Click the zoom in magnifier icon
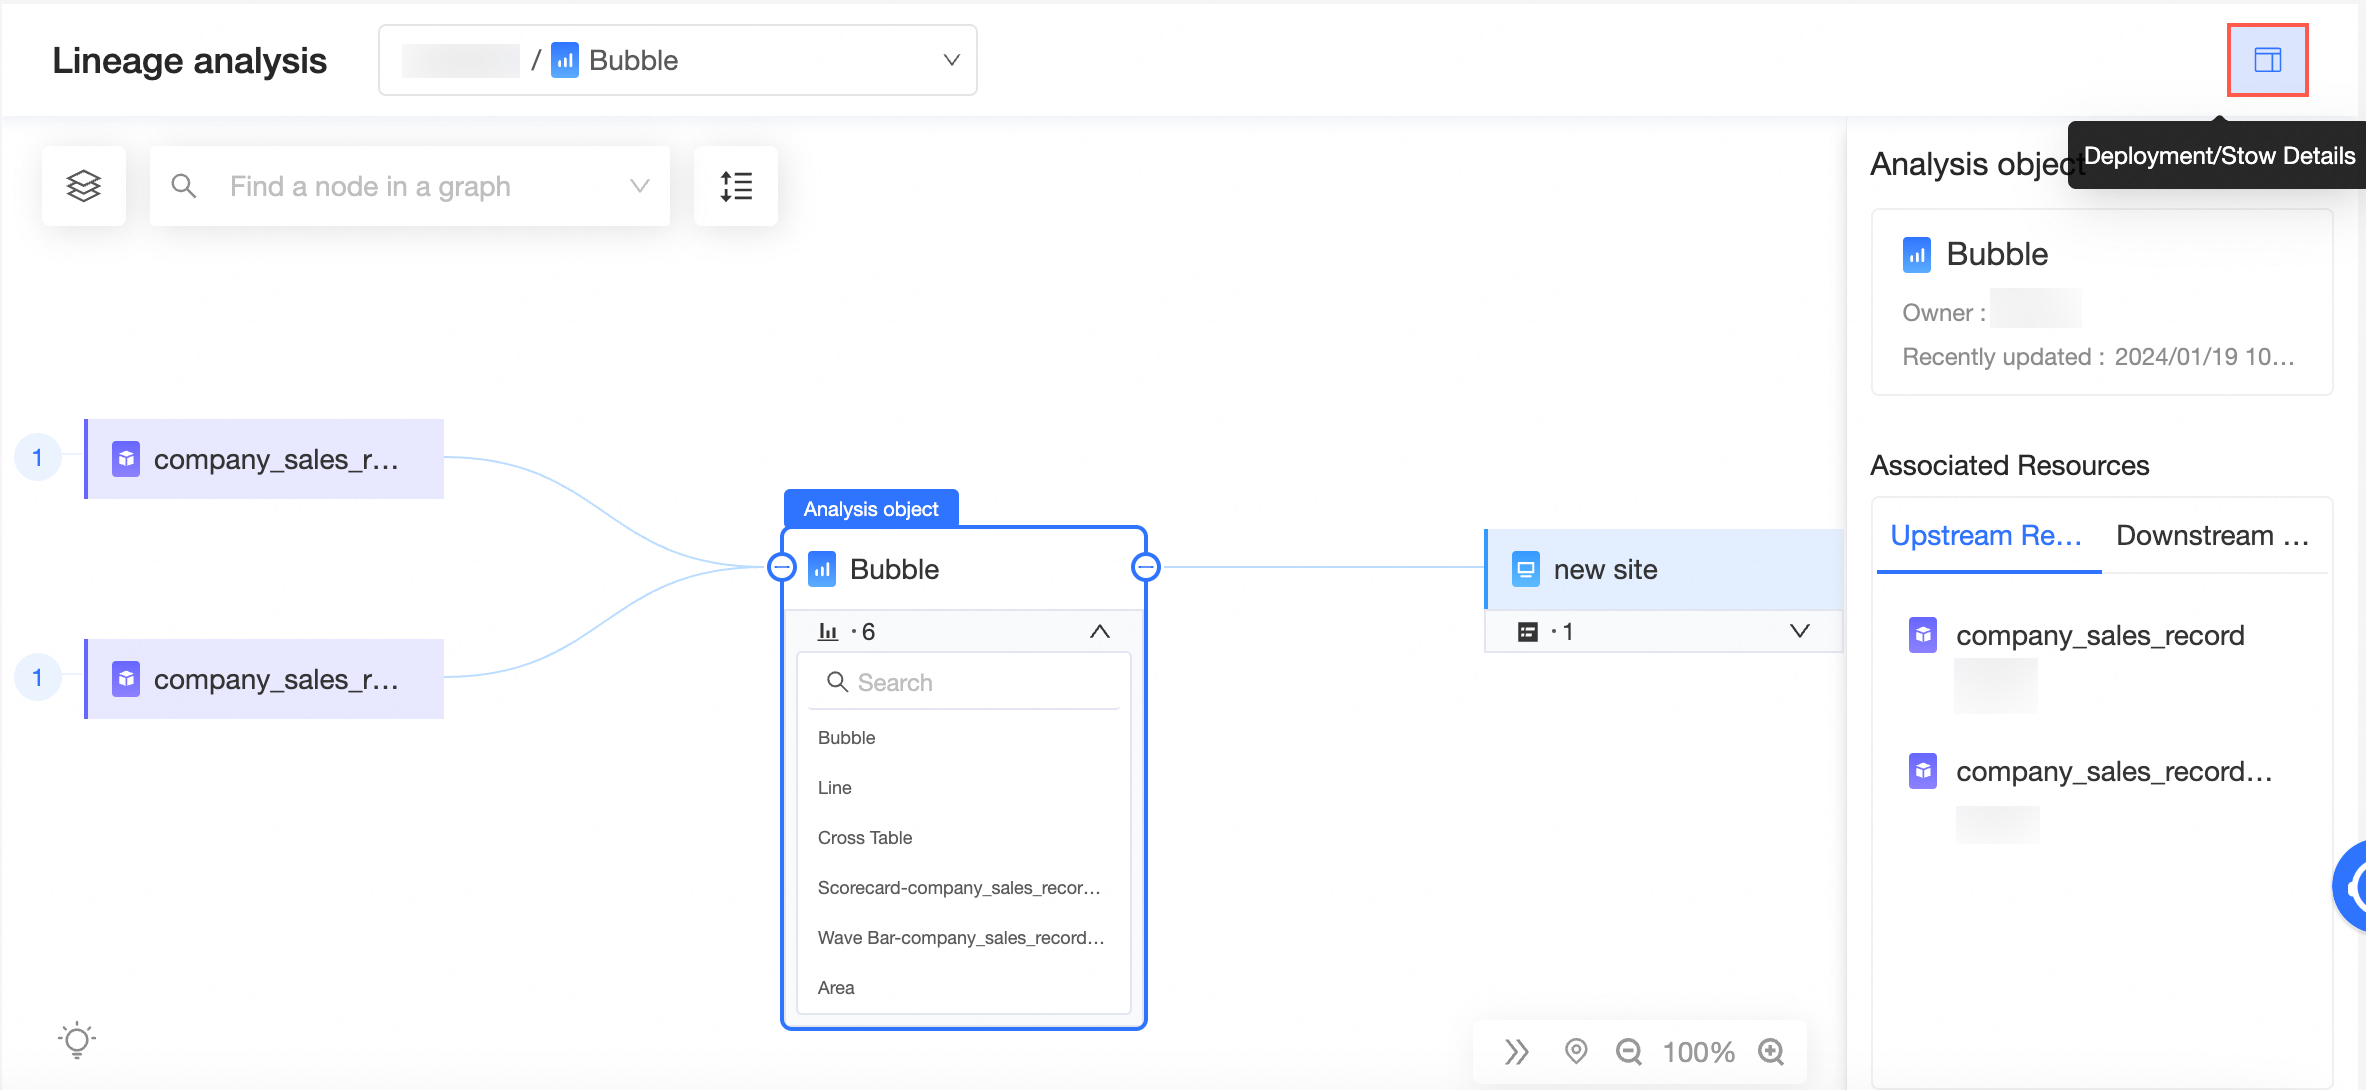This screenshot has width=2366, height=1090. click(x=1771, y=1052)
